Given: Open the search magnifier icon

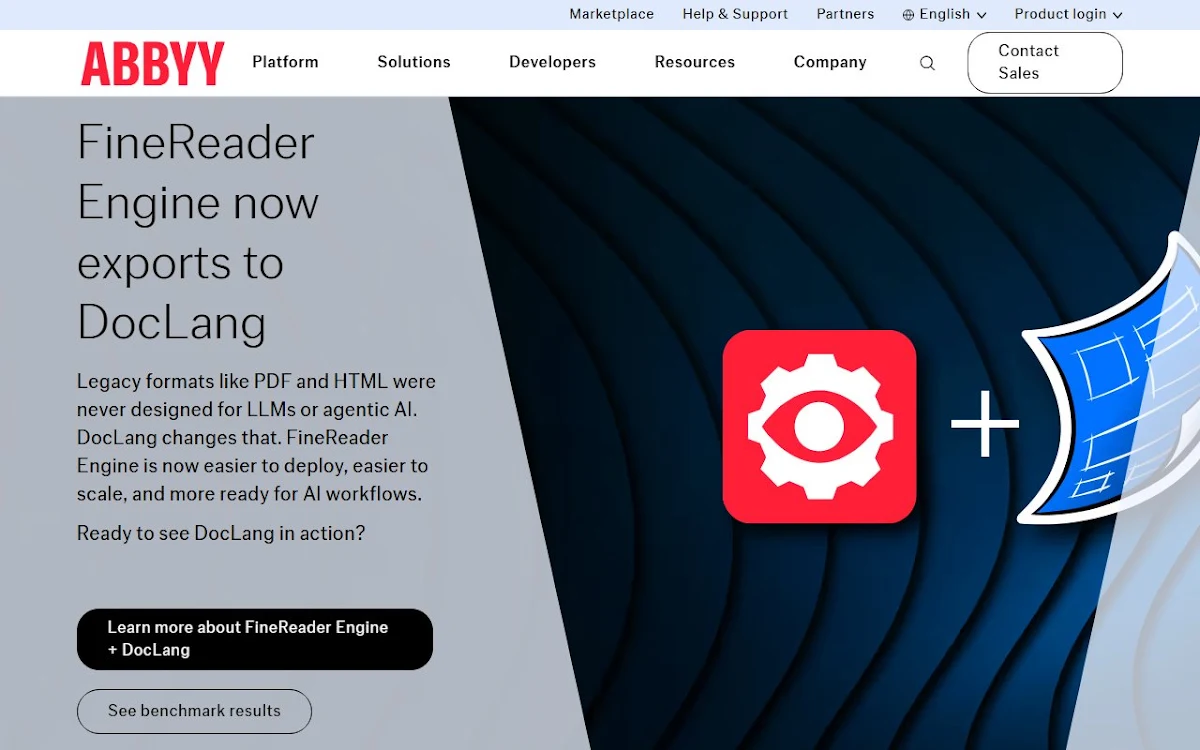Looking at the screenshot, I should click(927, 63).
